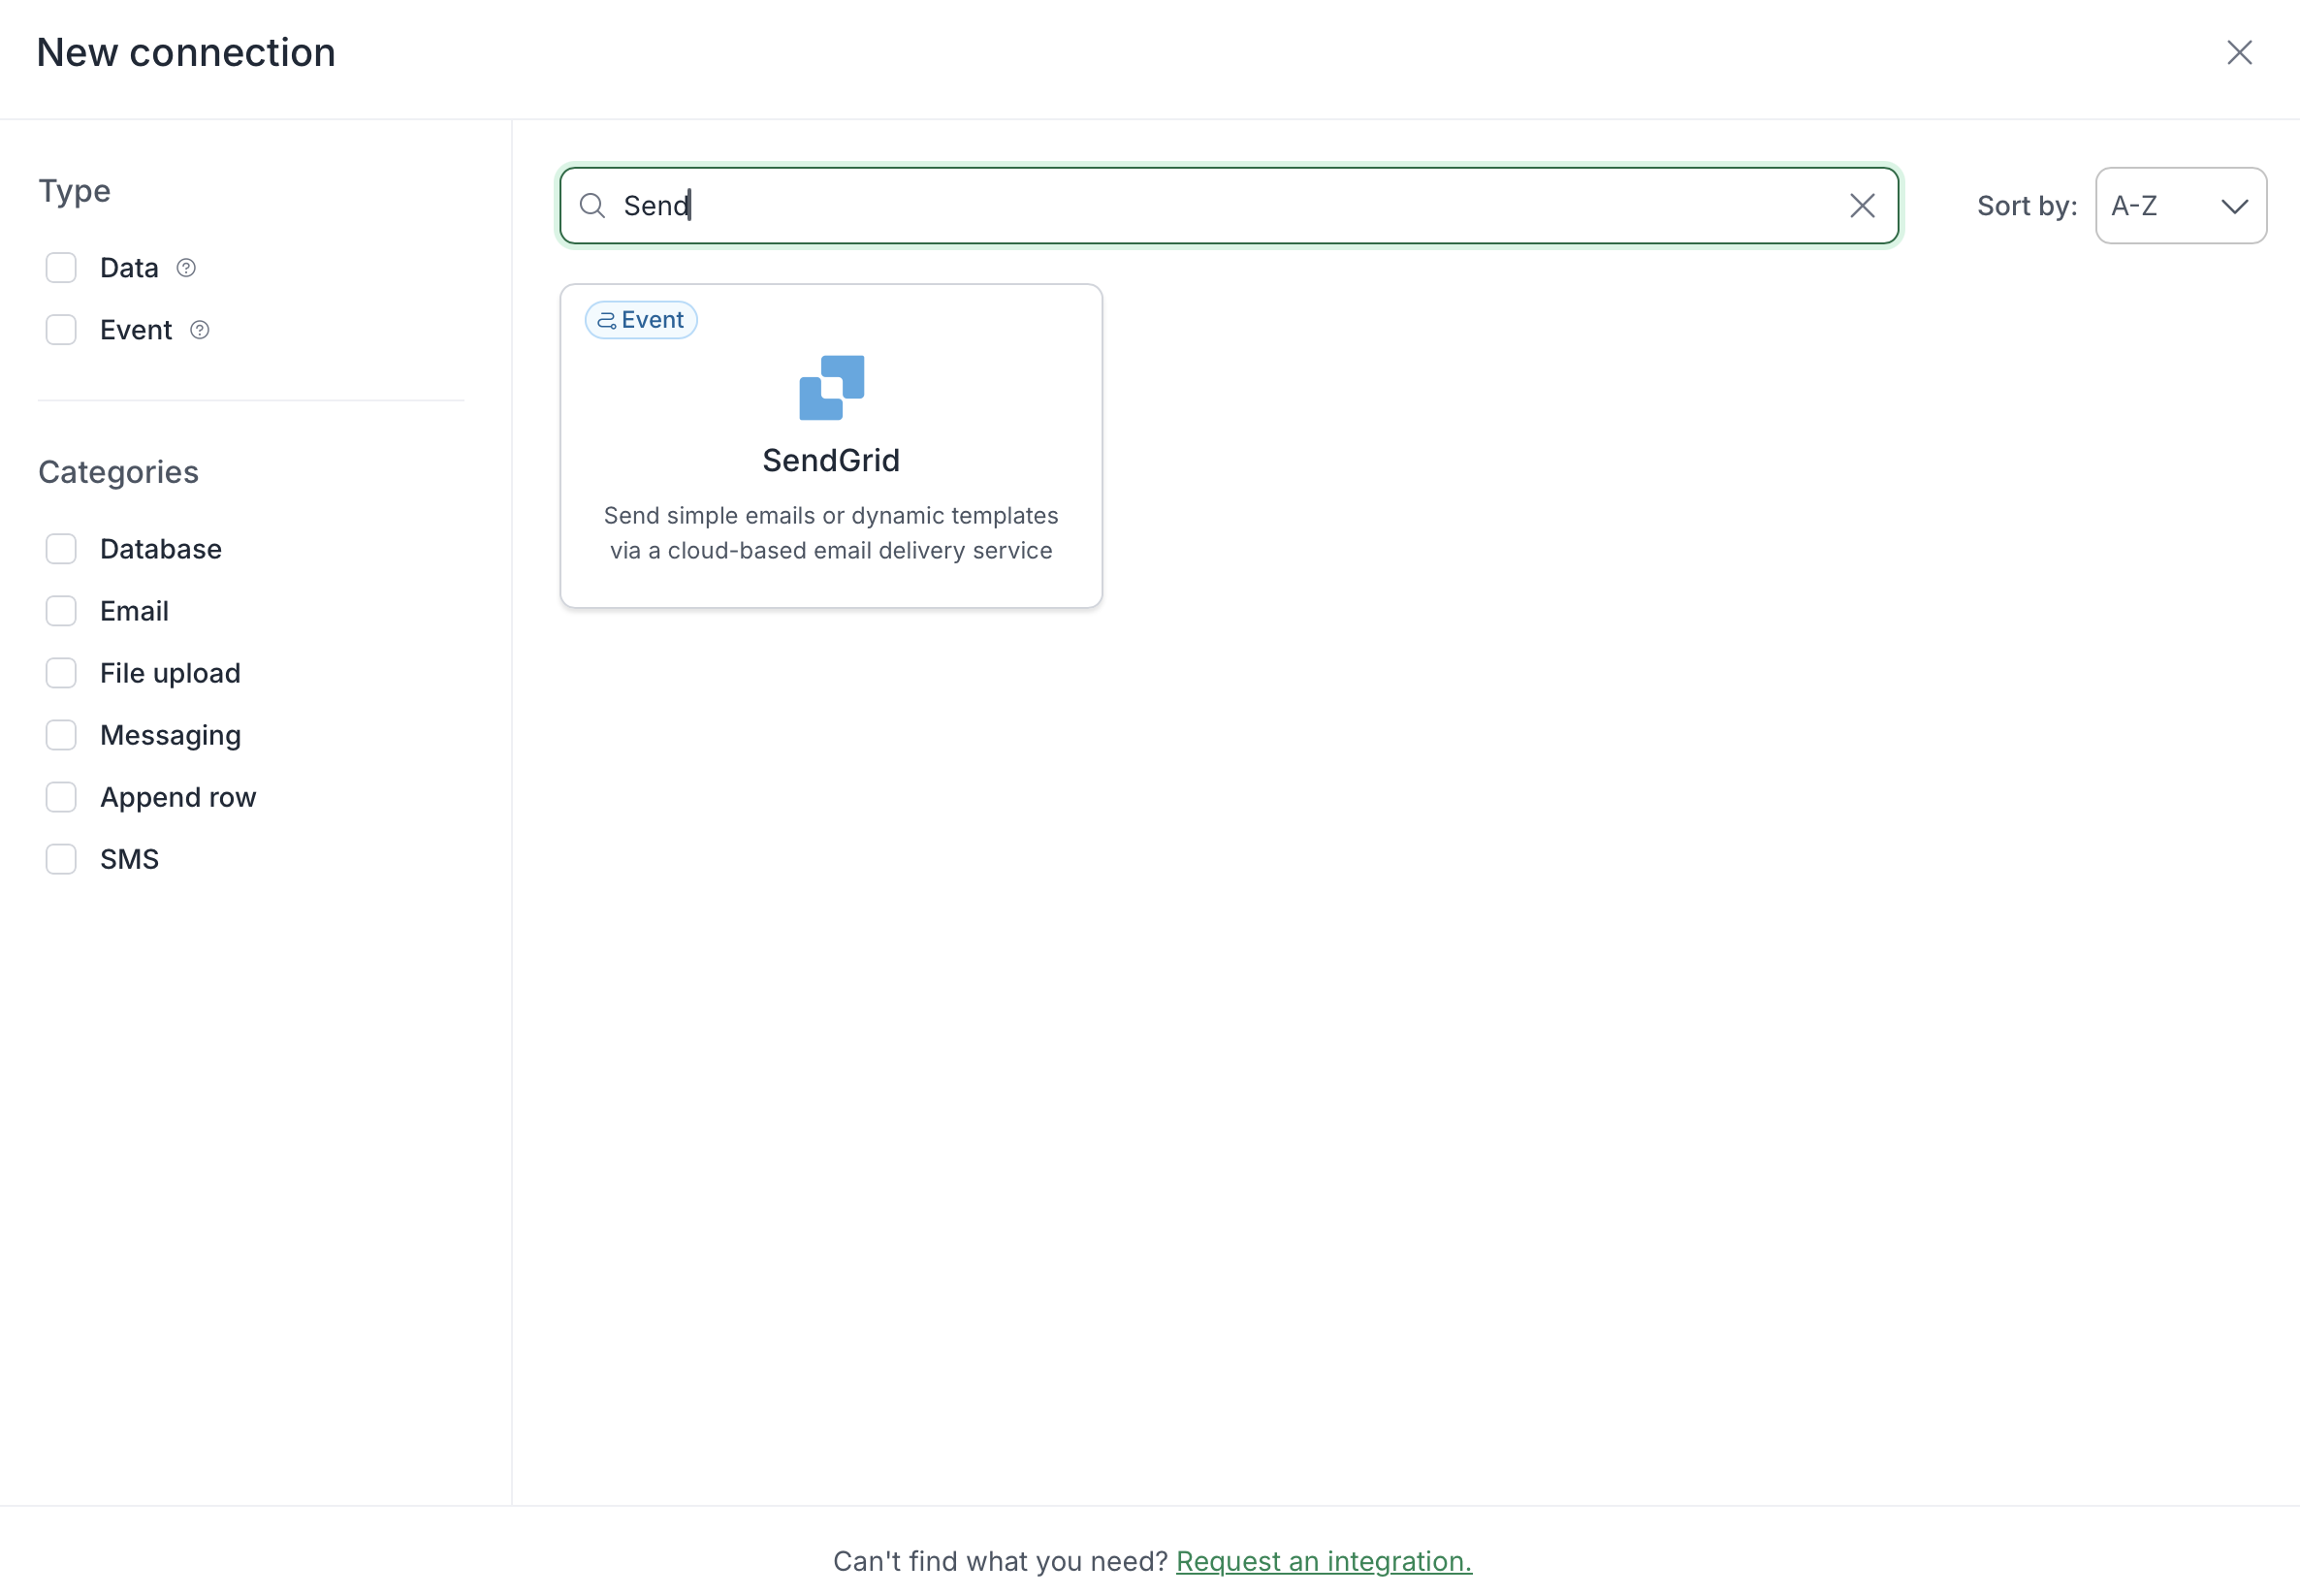Check the Email category filter

click(61, 611)
